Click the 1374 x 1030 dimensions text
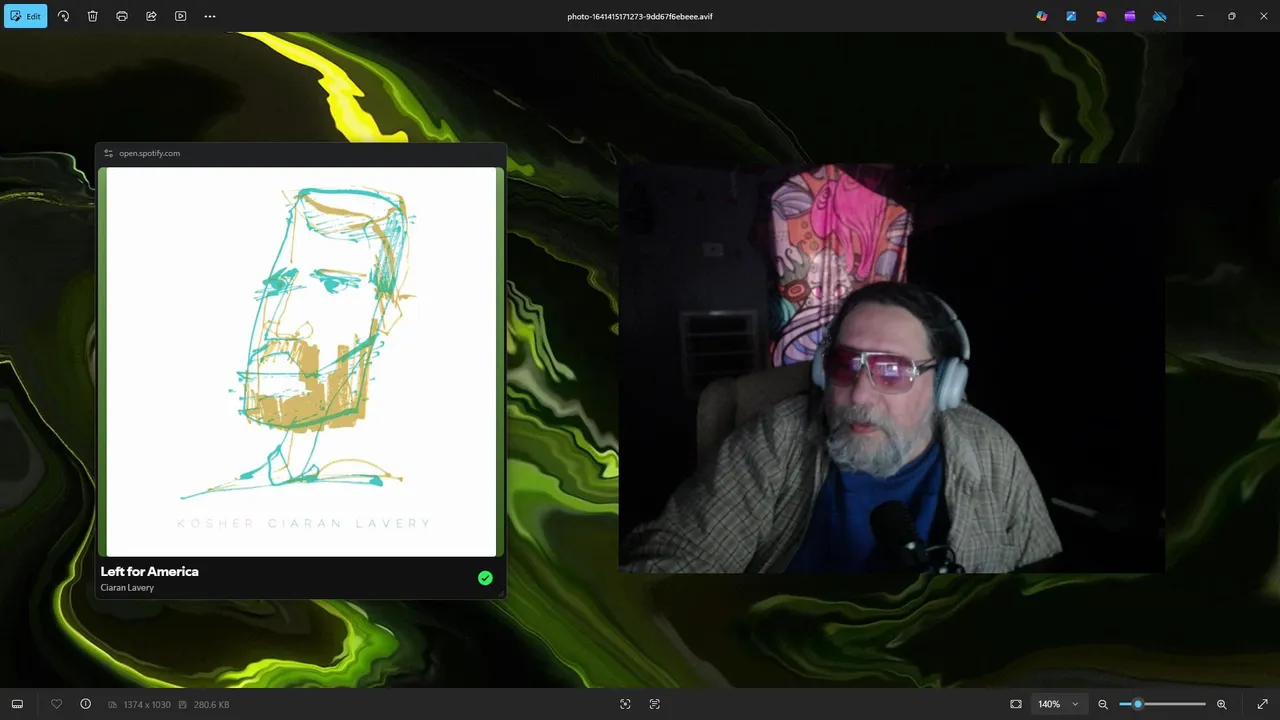The image size is (1280, 720). [147, 705]
